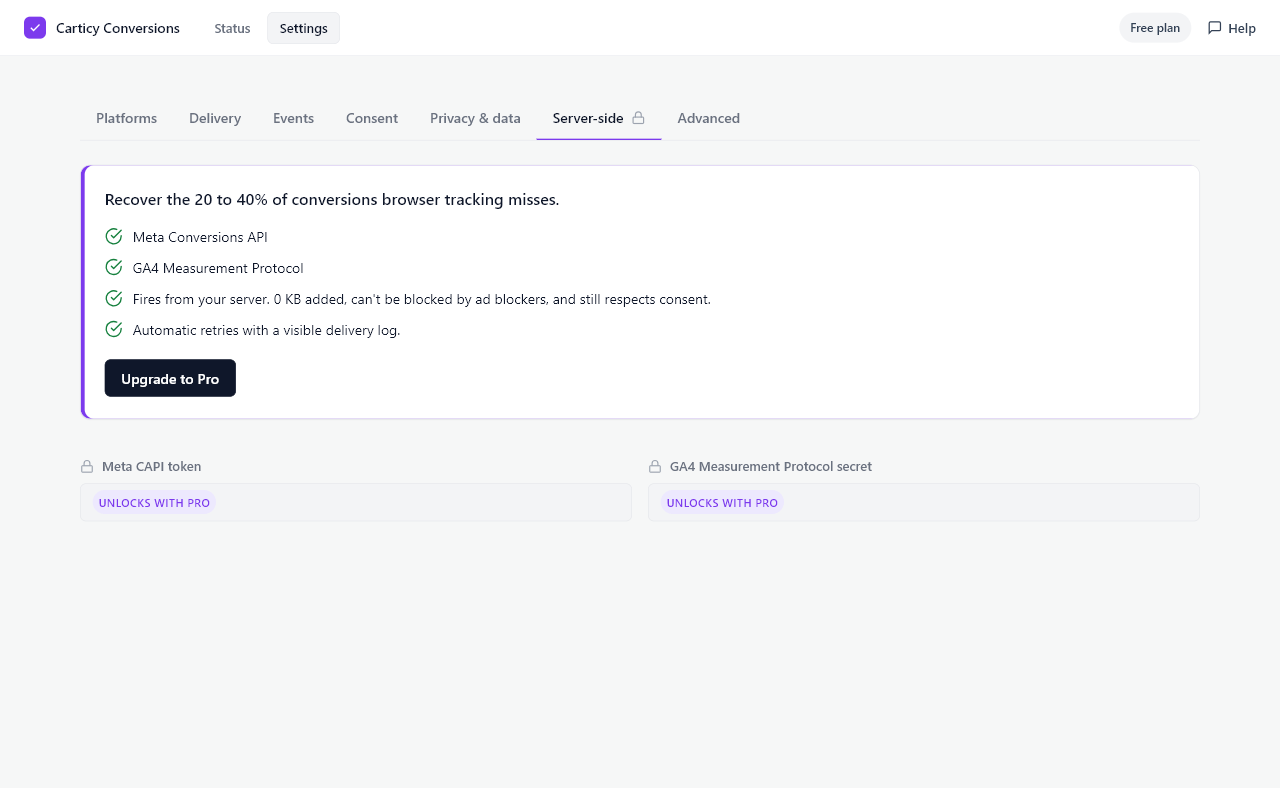Click the Help chat bubble icon

click(x=1215, y=28)
